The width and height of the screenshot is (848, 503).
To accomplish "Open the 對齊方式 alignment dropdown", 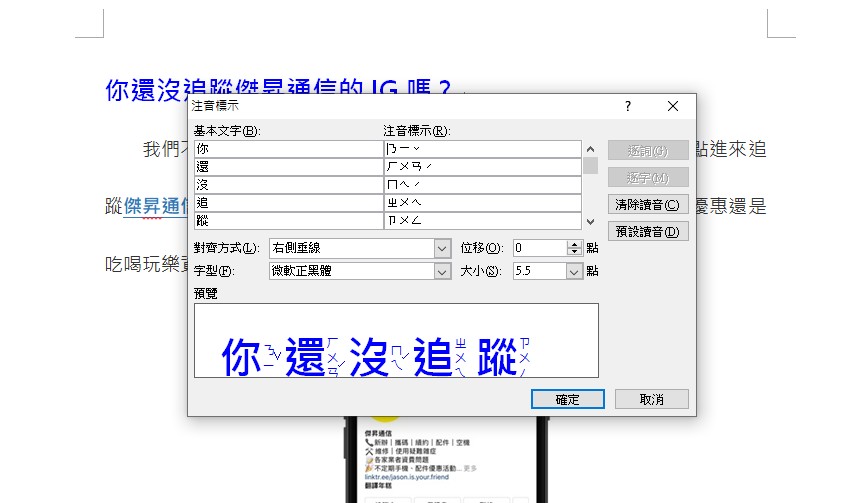I will (442, 248).
